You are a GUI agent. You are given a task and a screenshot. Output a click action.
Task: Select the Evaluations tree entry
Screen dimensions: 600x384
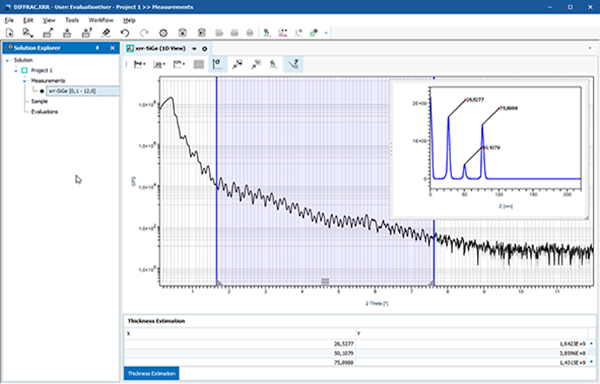tap(44, 112)
